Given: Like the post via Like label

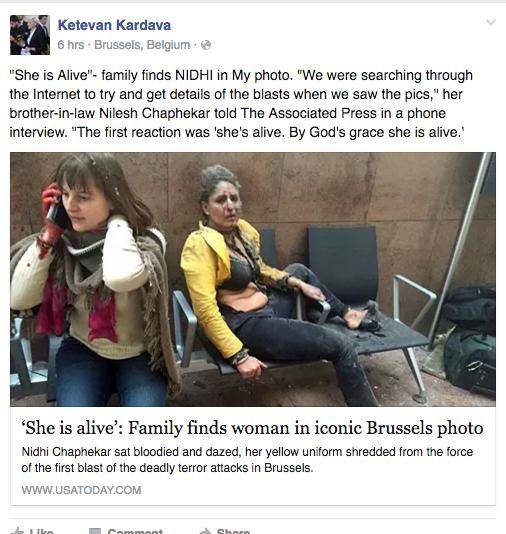Looking at the screenshot, I should coord(41,531).
